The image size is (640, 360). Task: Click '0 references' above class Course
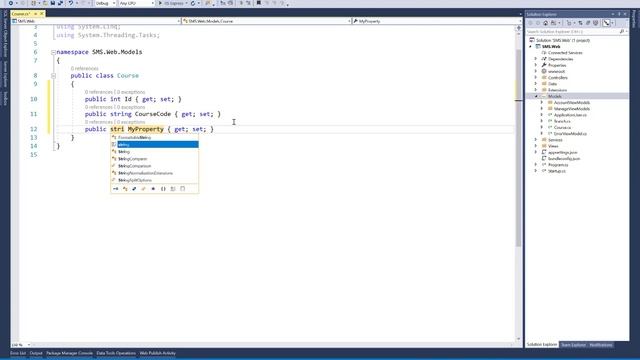(x=84, y=69)
